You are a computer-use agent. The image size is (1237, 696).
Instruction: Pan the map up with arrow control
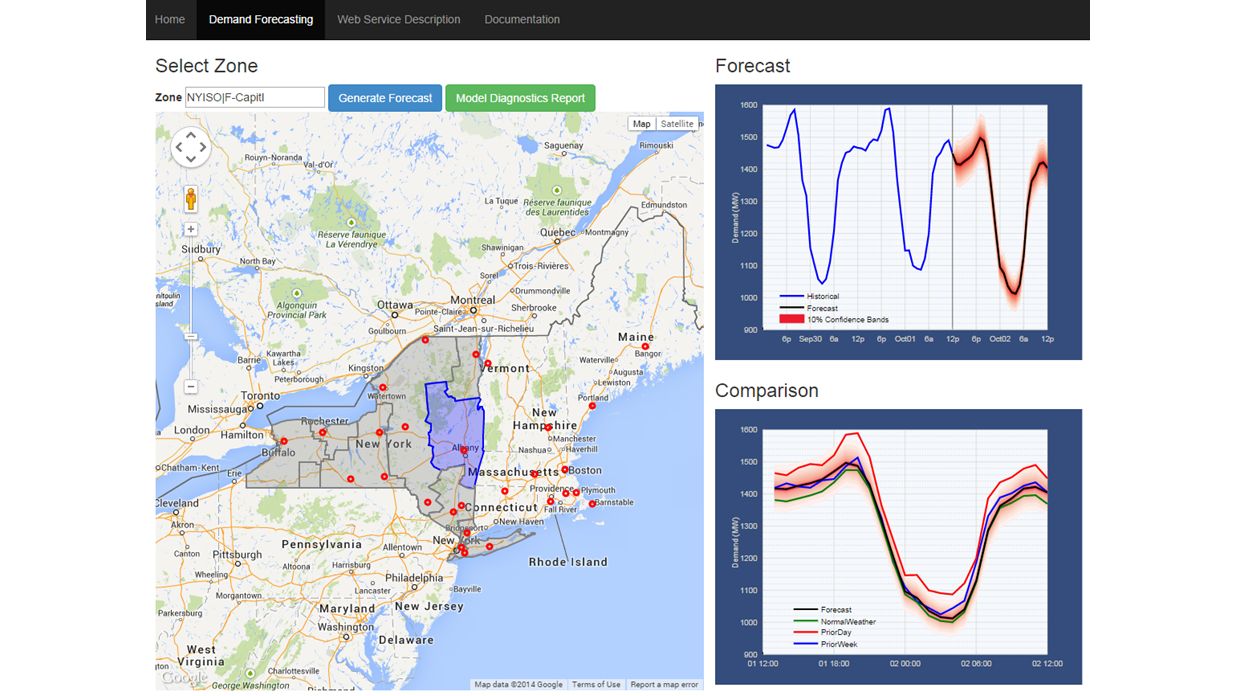191,135
